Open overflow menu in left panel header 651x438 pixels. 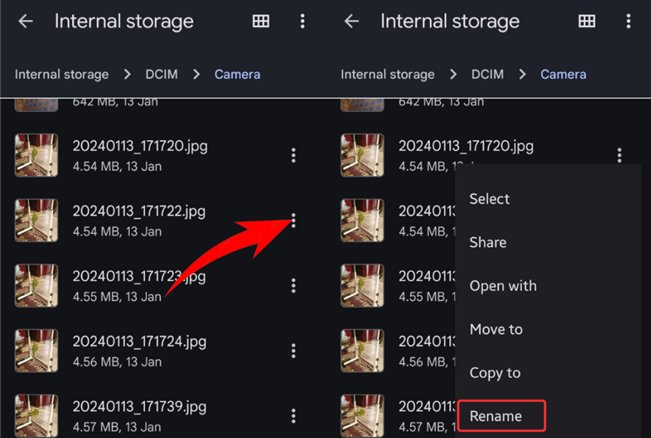coord(302,21)
